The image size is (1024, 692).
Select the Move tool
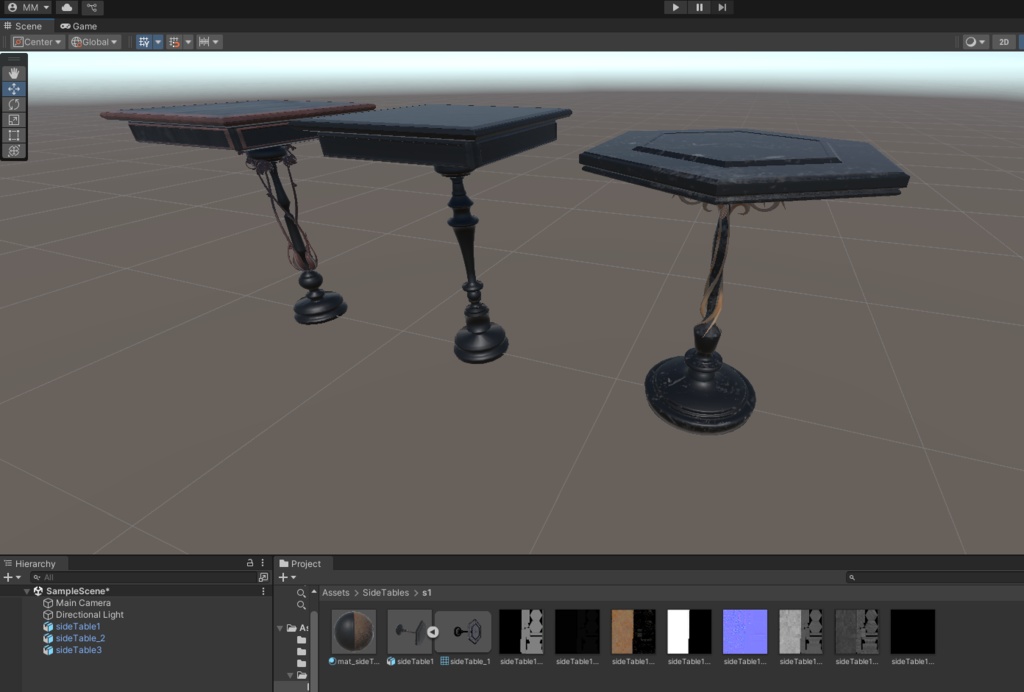[14, 89]
